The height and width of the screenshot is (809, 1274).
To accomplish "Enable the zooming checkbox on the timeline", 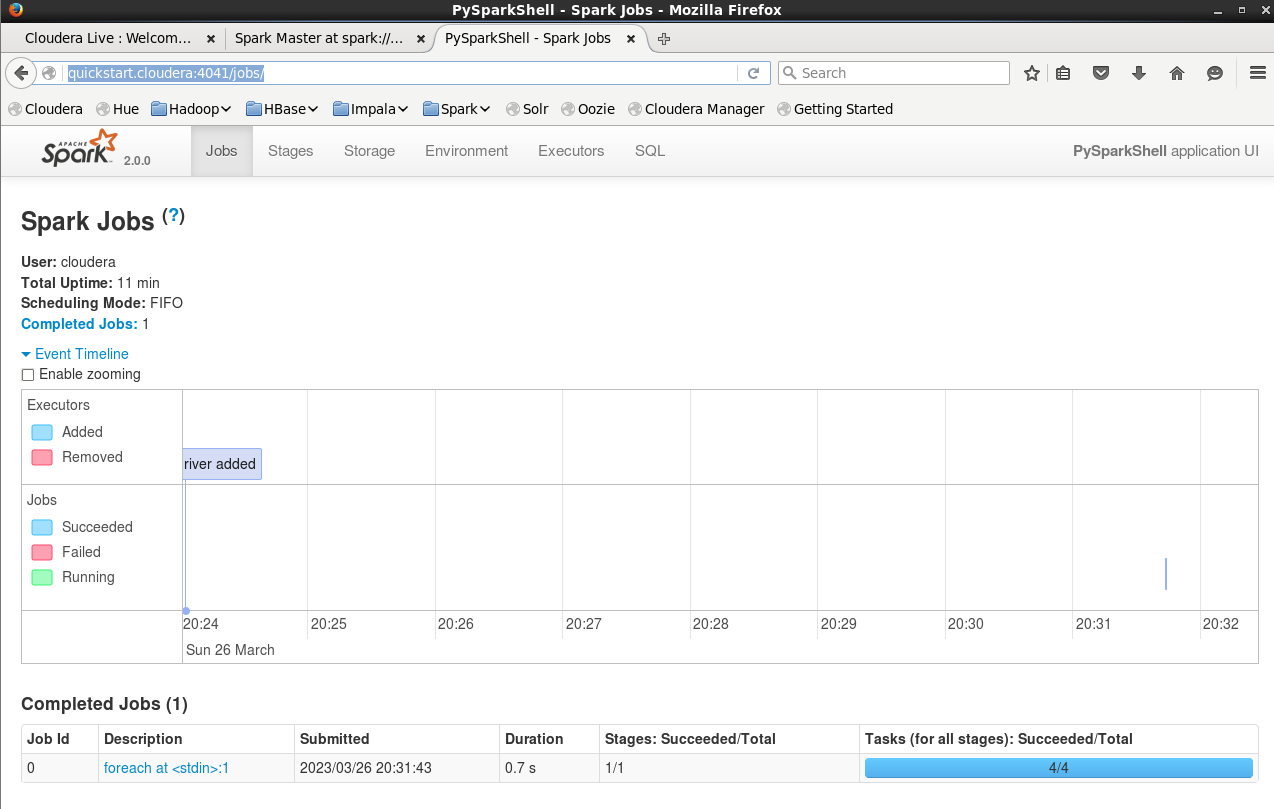I will pos(27,374).
